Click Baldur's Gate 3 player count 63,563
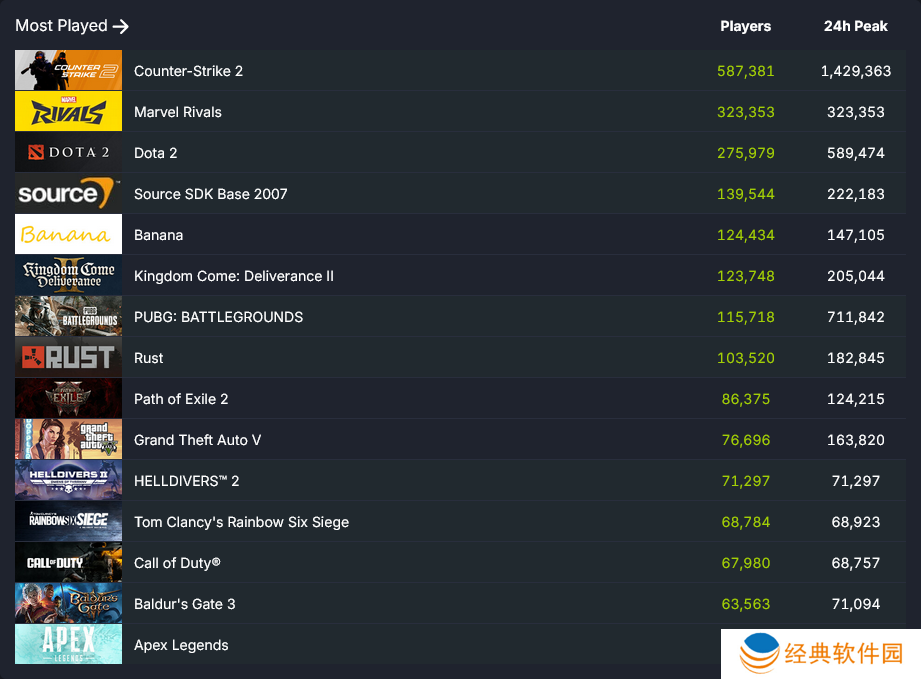This screenshot has height=679, width=921. click(x=745, y=604)
